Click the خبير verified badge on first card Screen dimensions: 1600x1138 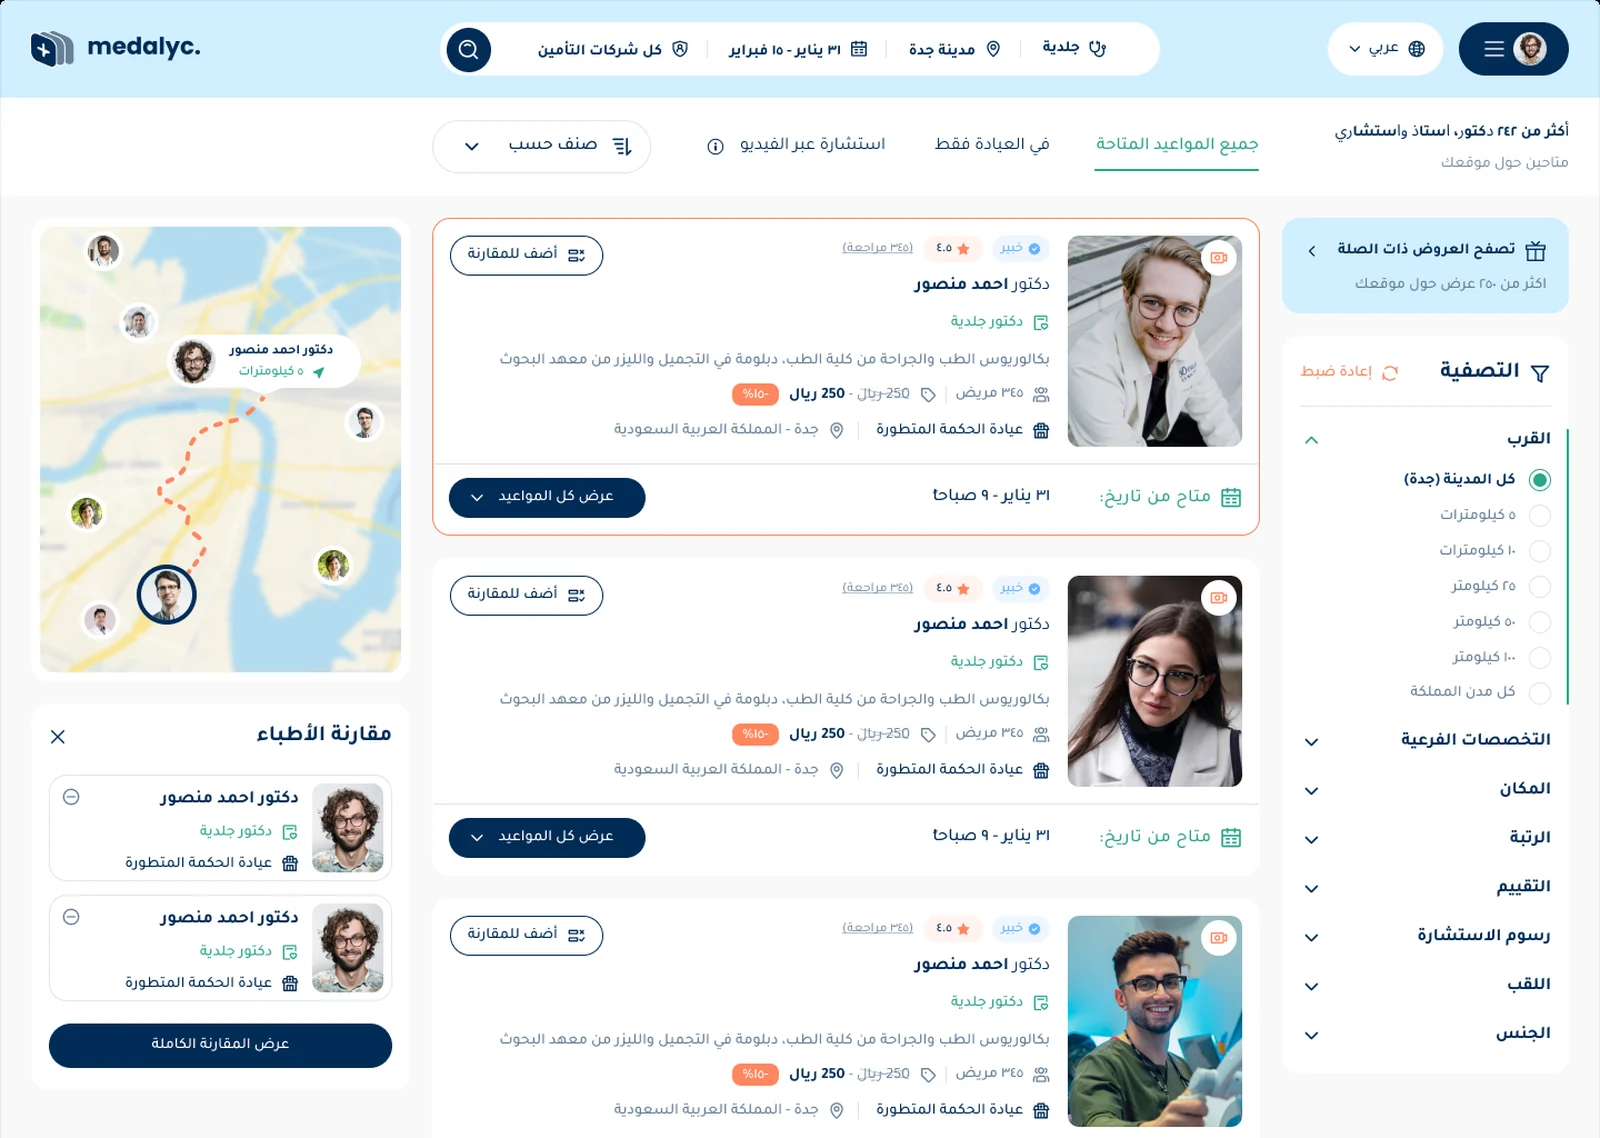1021,248
